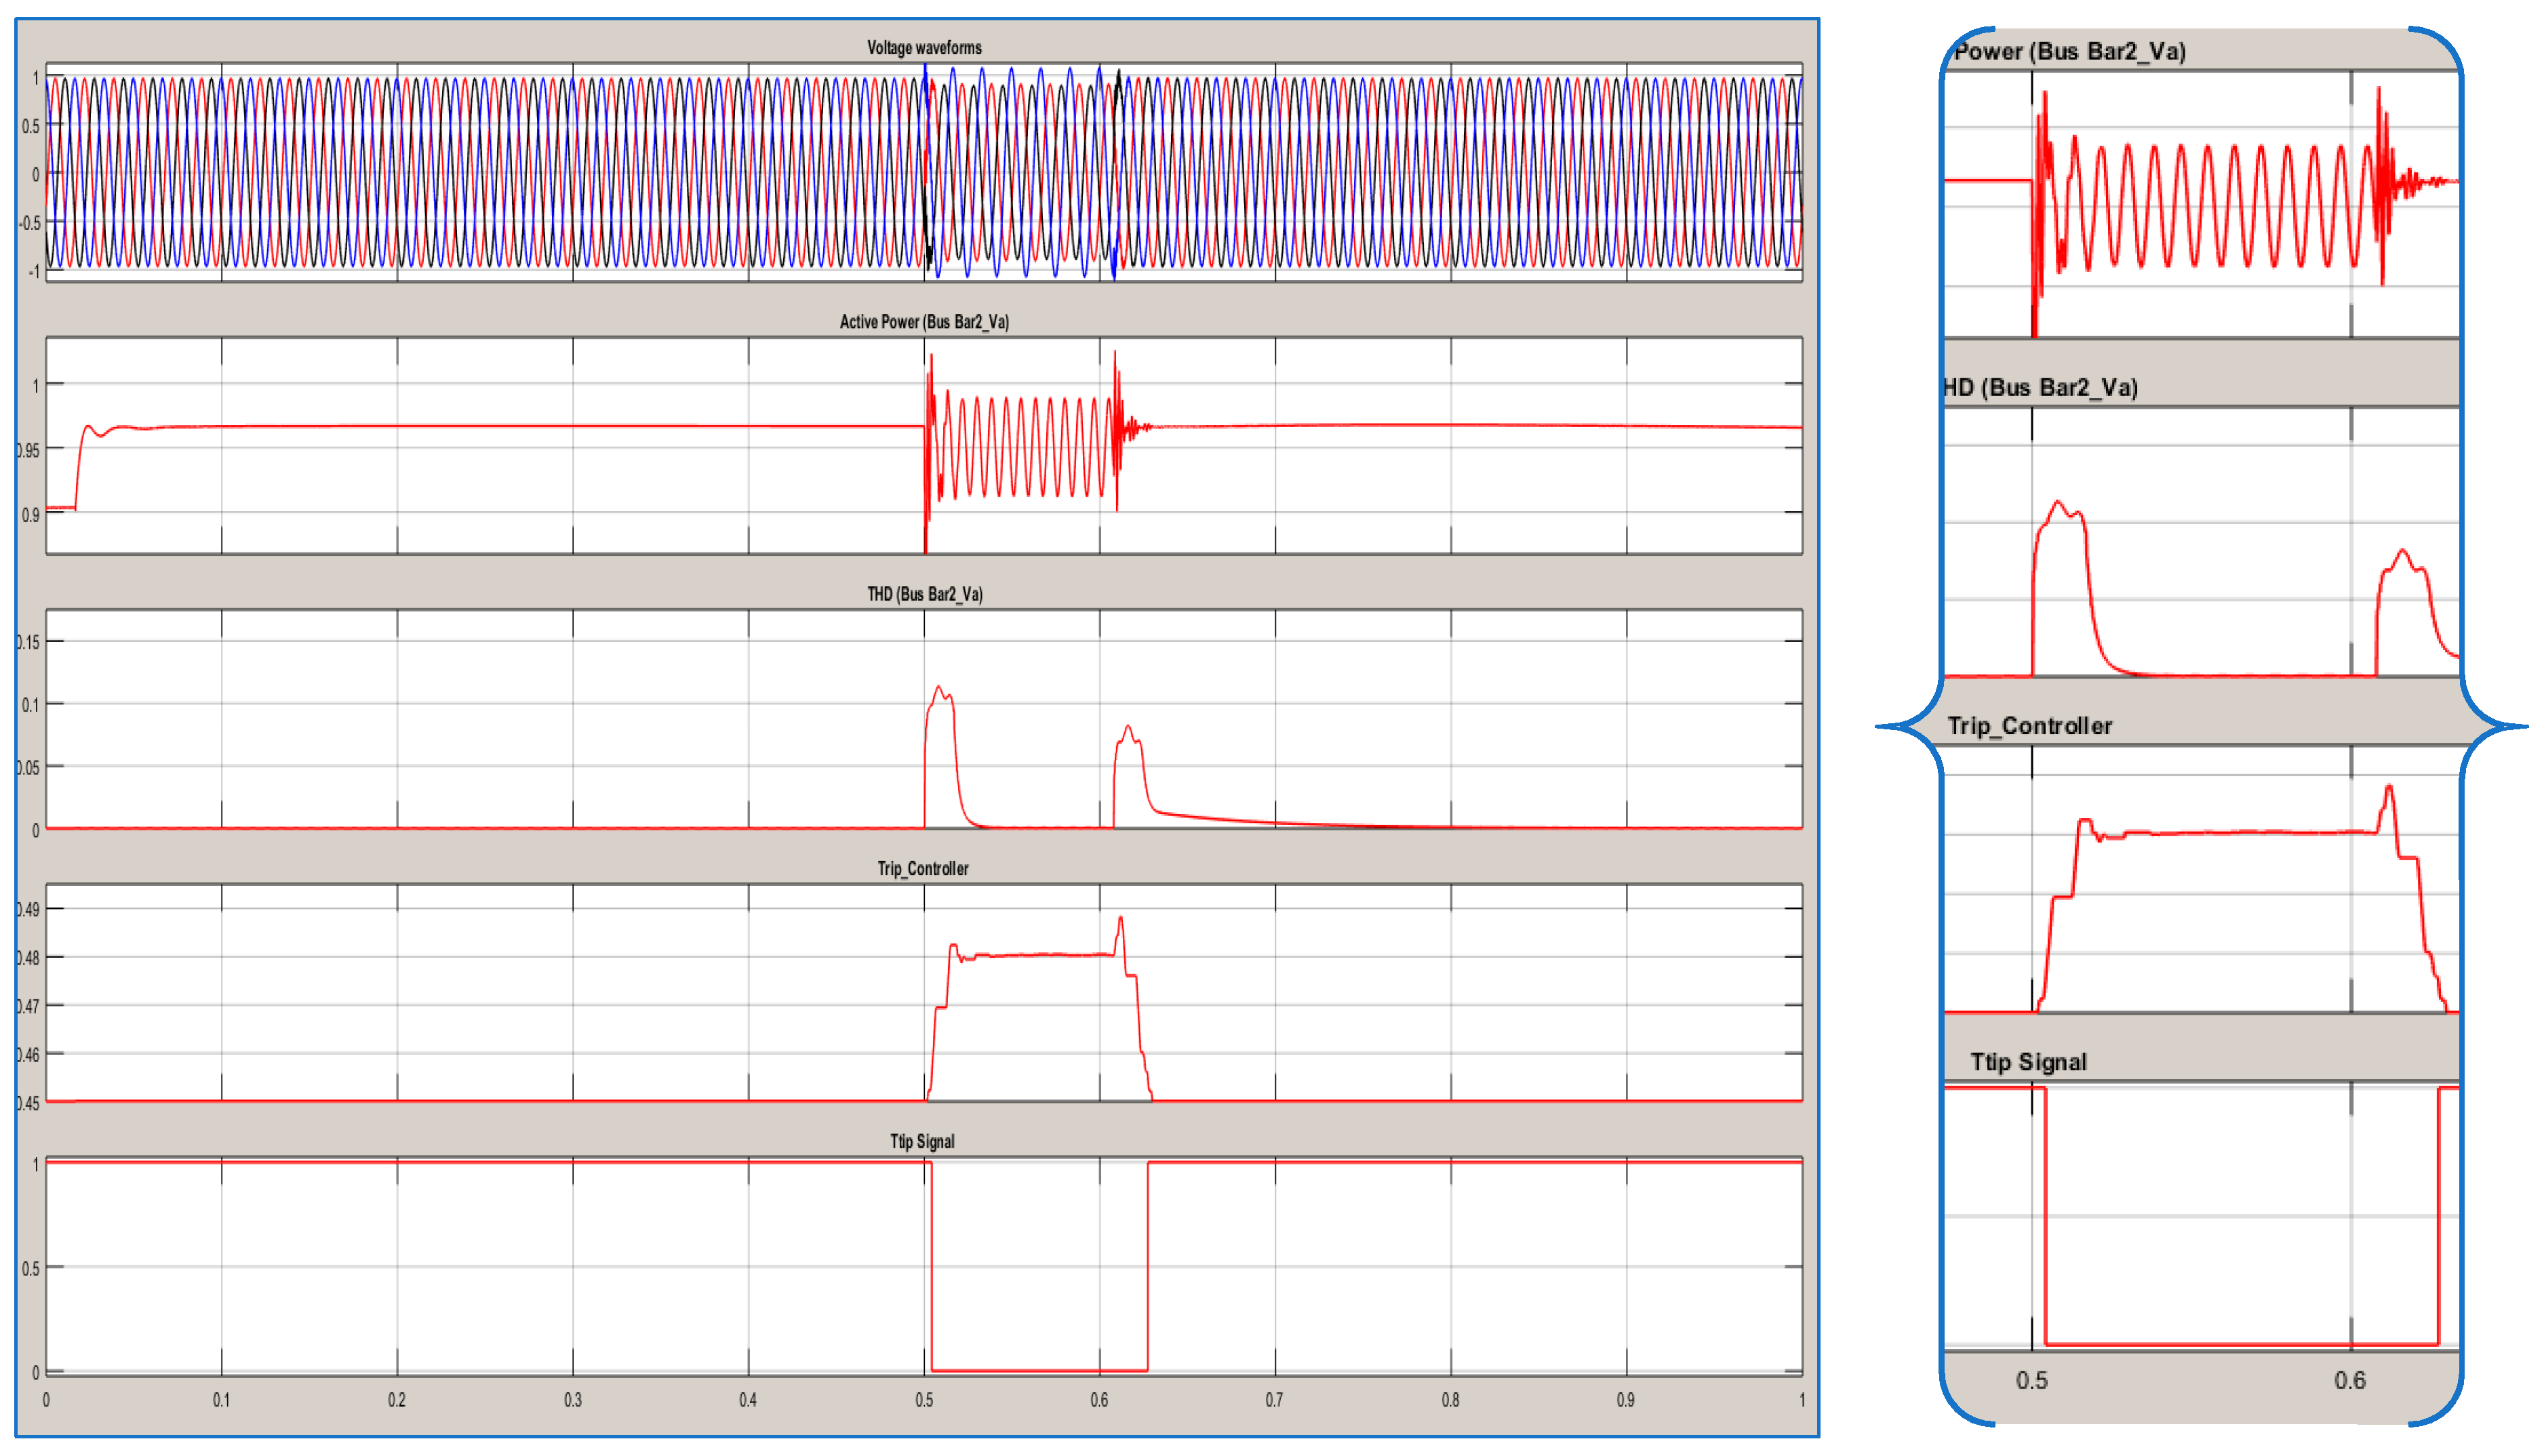2544x1456 pixels.
Task: Click the Ttip Signal title in main figure
Action: pos(922,1142)
